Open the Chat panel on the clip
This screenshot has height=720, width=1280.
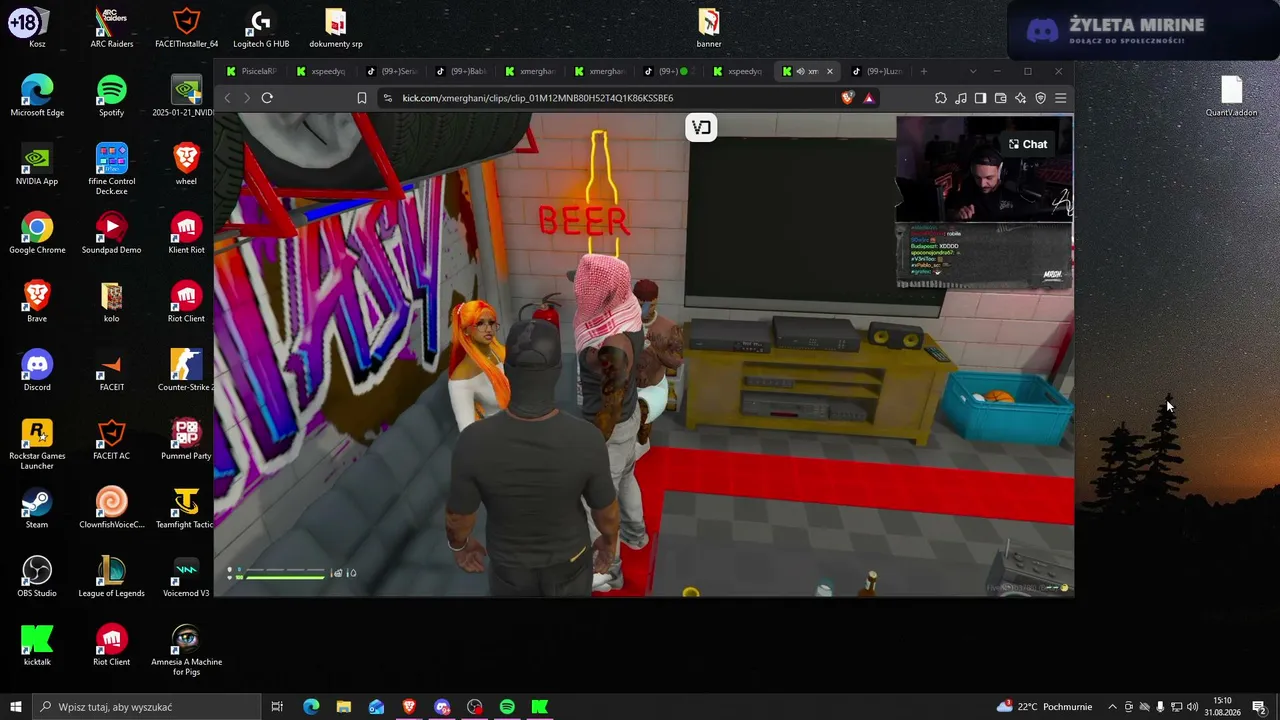tap(1028, 144)
